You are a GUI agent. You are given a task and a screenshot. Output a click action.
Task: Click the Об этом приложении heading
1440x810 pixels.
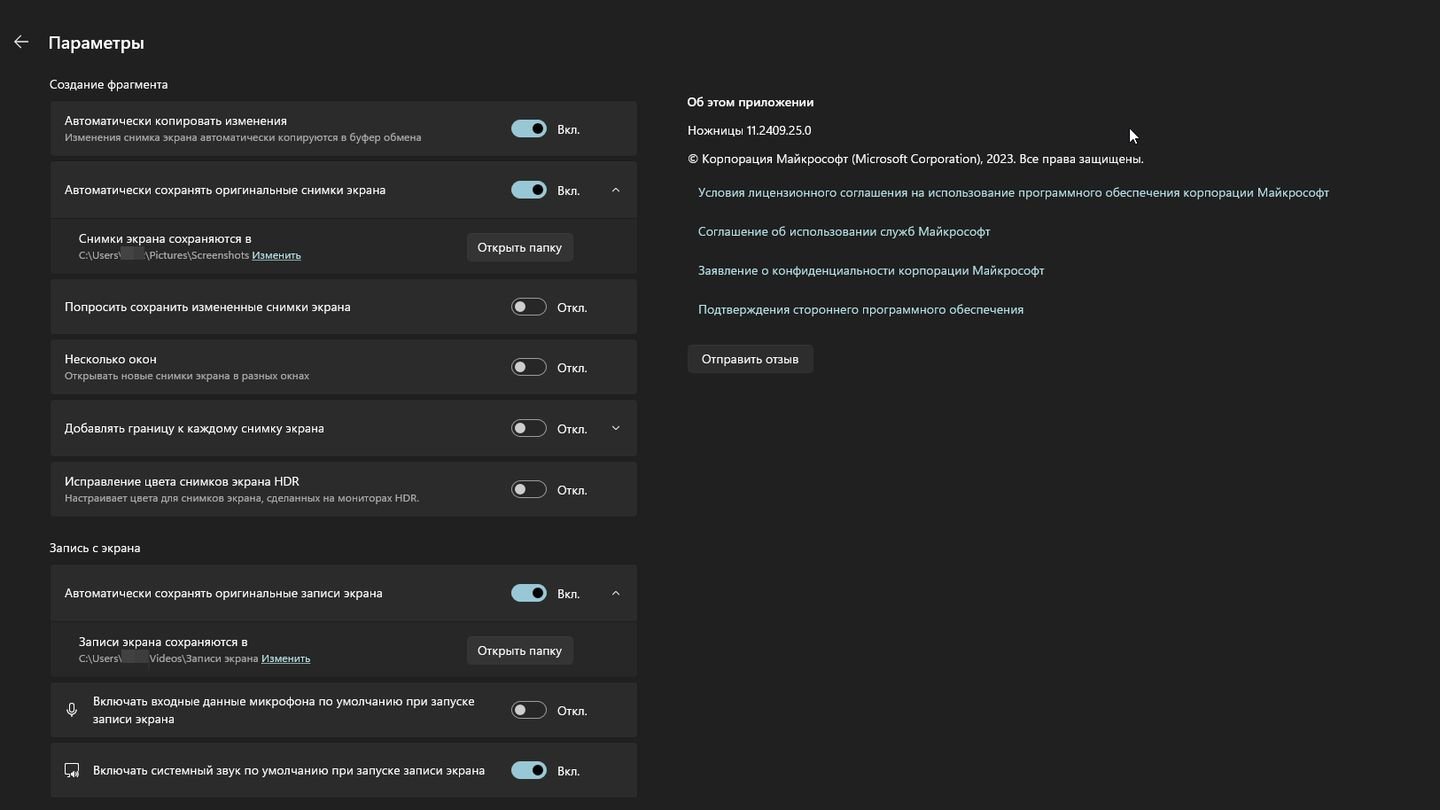pos(750,102)
